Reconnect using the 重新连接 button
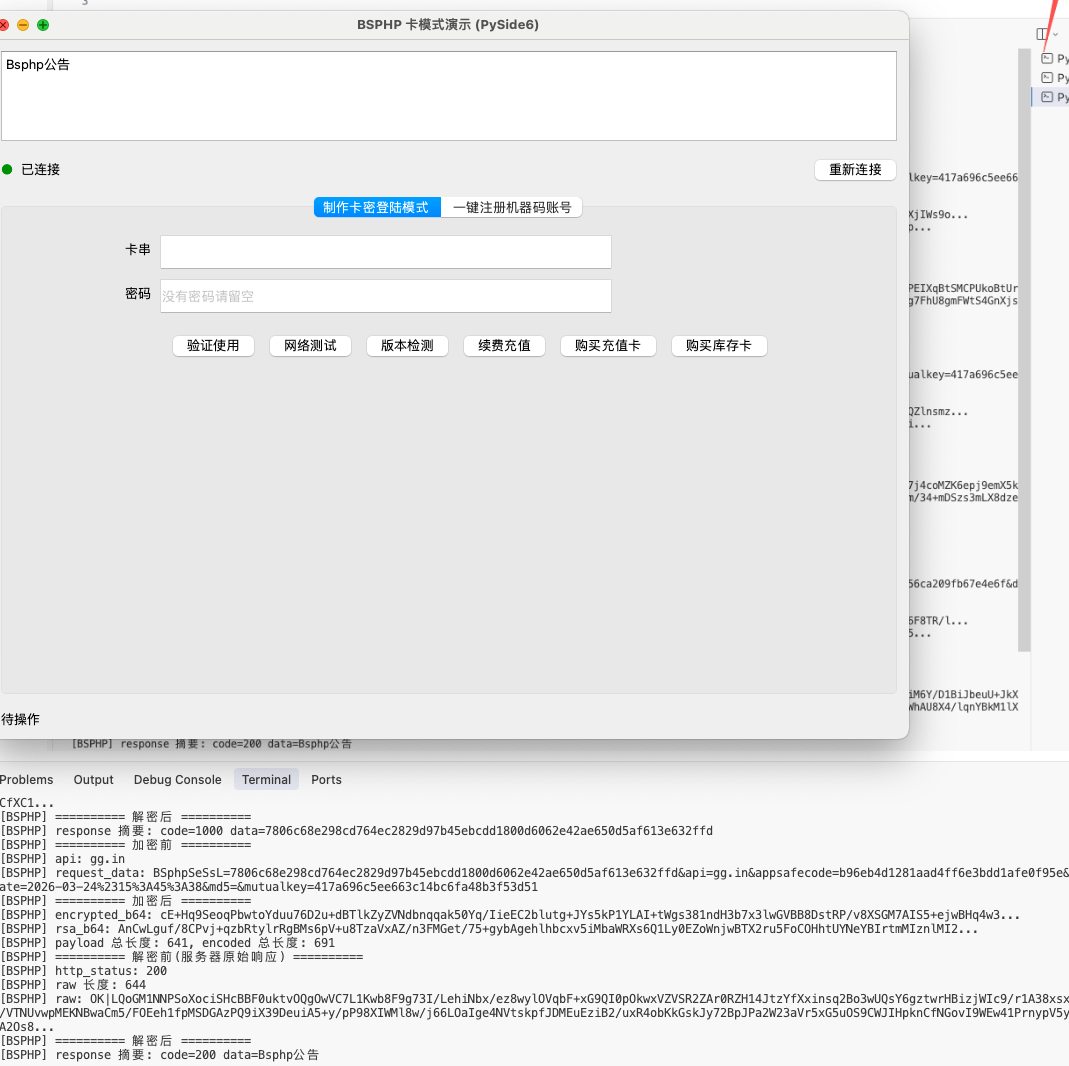 point(855,170)
